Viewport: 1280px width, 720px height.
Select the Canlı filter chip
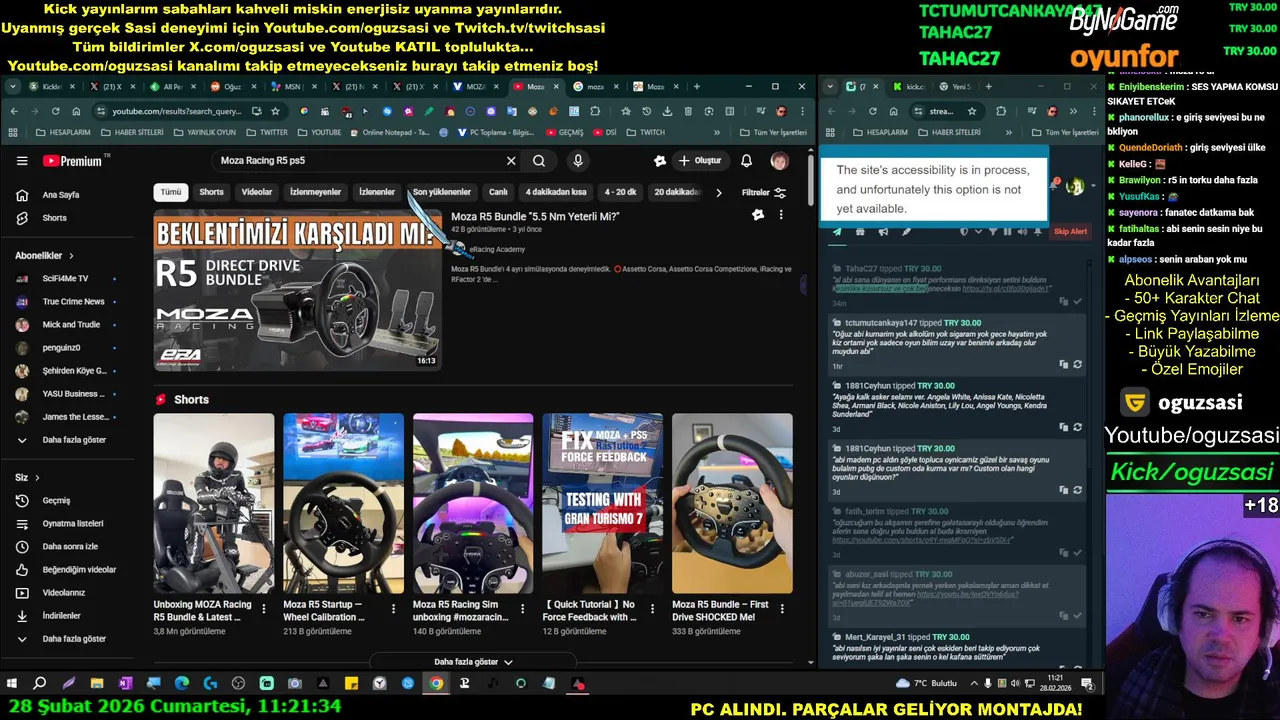[498, 192]
